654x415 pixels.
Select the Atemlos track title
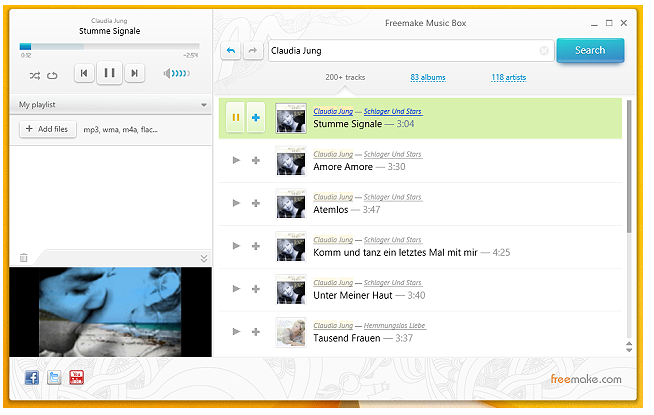click(331, 210)
